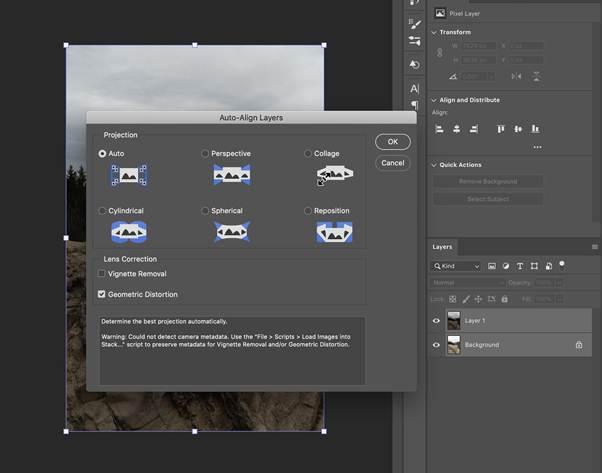The height and width of the screenshot is (473, 602).
Task: Hide Layer 1 using its eye icon
Action: click(436, 321)
